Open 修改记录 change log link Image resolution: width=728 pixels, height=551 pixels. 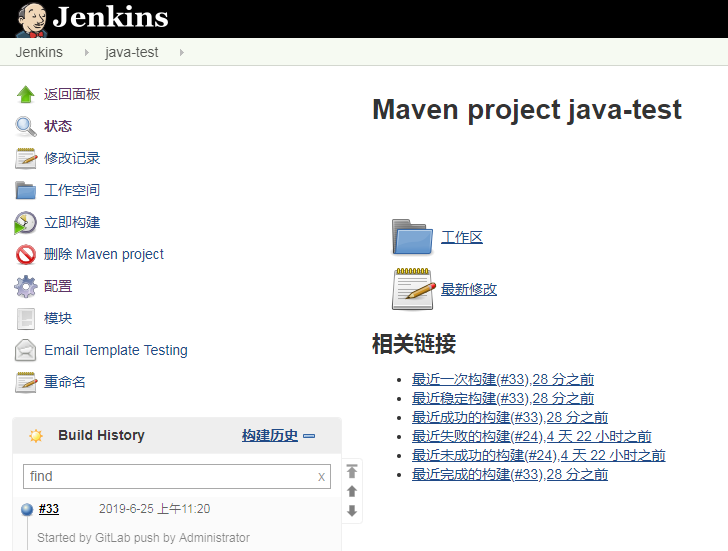(72, 158)
